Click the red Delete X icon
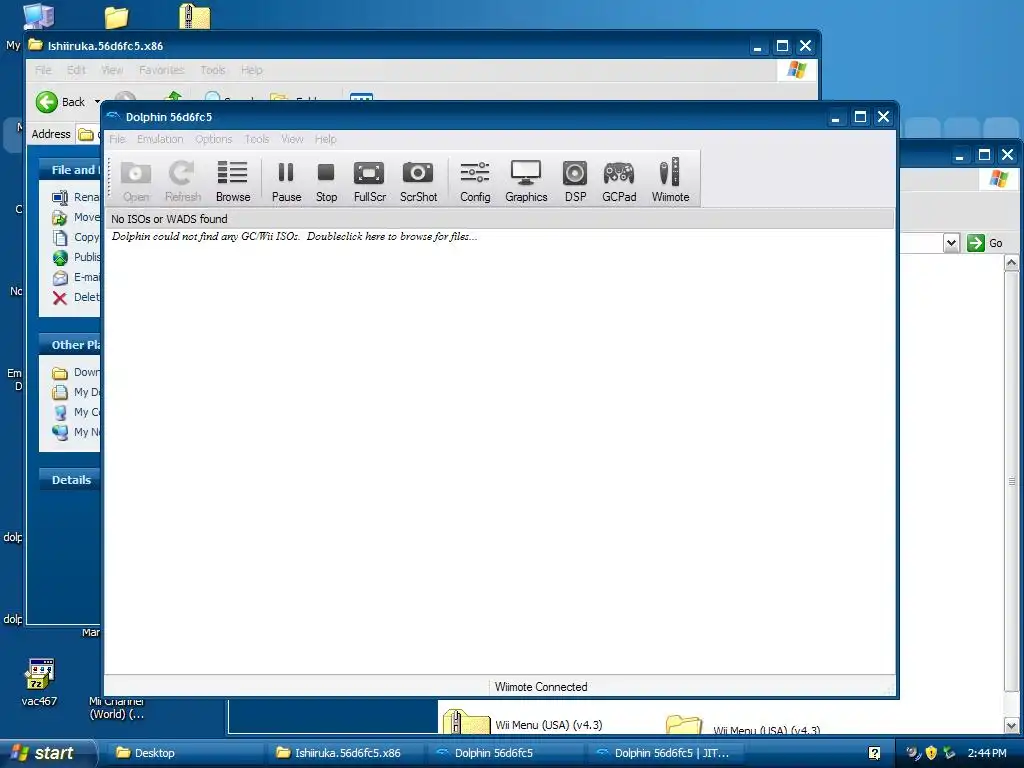 coord(60,298)
